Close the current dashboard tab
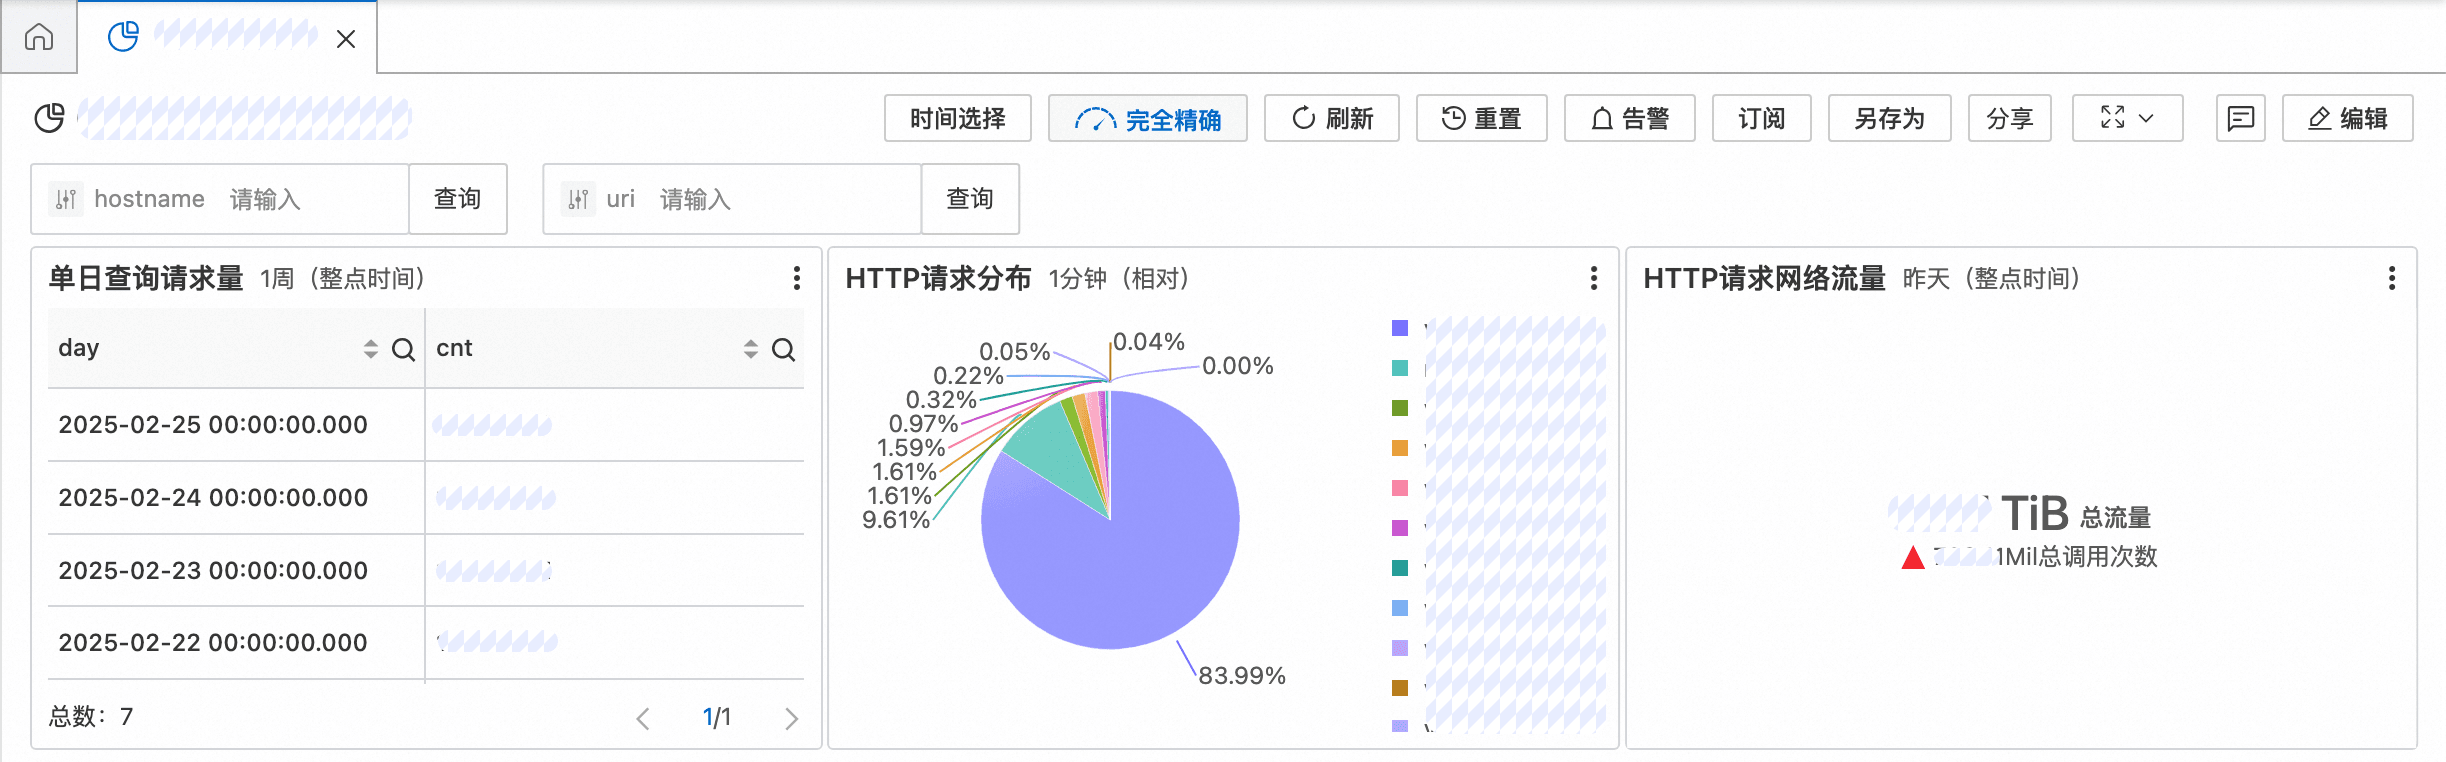Screen dimensions: 2446x762 pos(346,39)
